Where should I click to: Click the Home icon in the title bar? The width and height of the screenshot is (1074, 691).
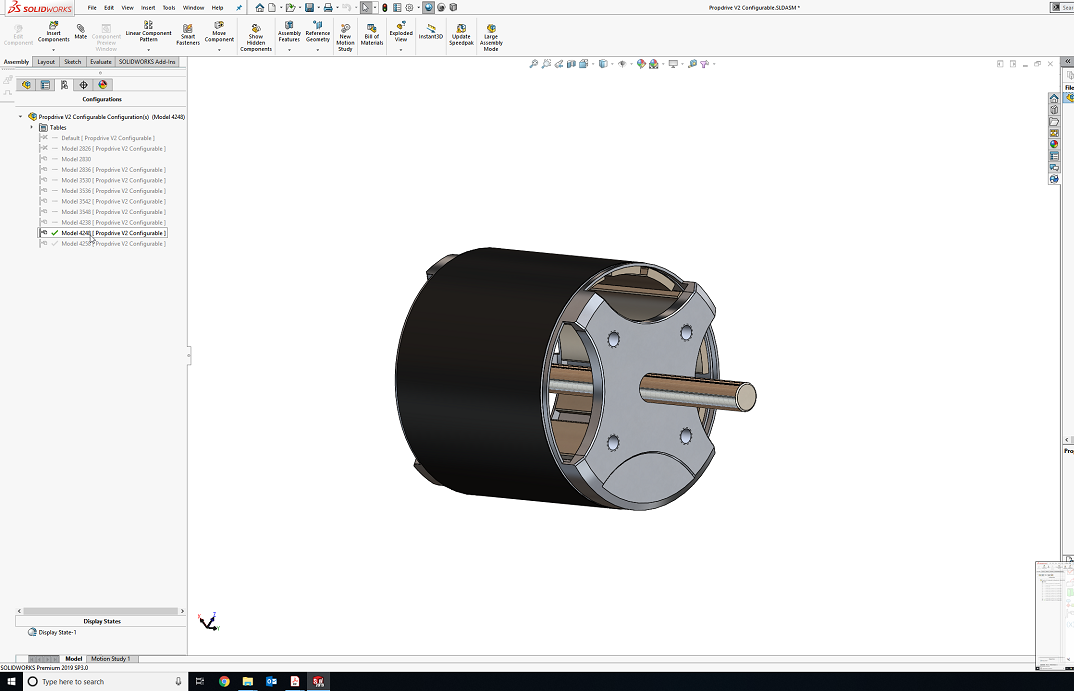(260, 8)
